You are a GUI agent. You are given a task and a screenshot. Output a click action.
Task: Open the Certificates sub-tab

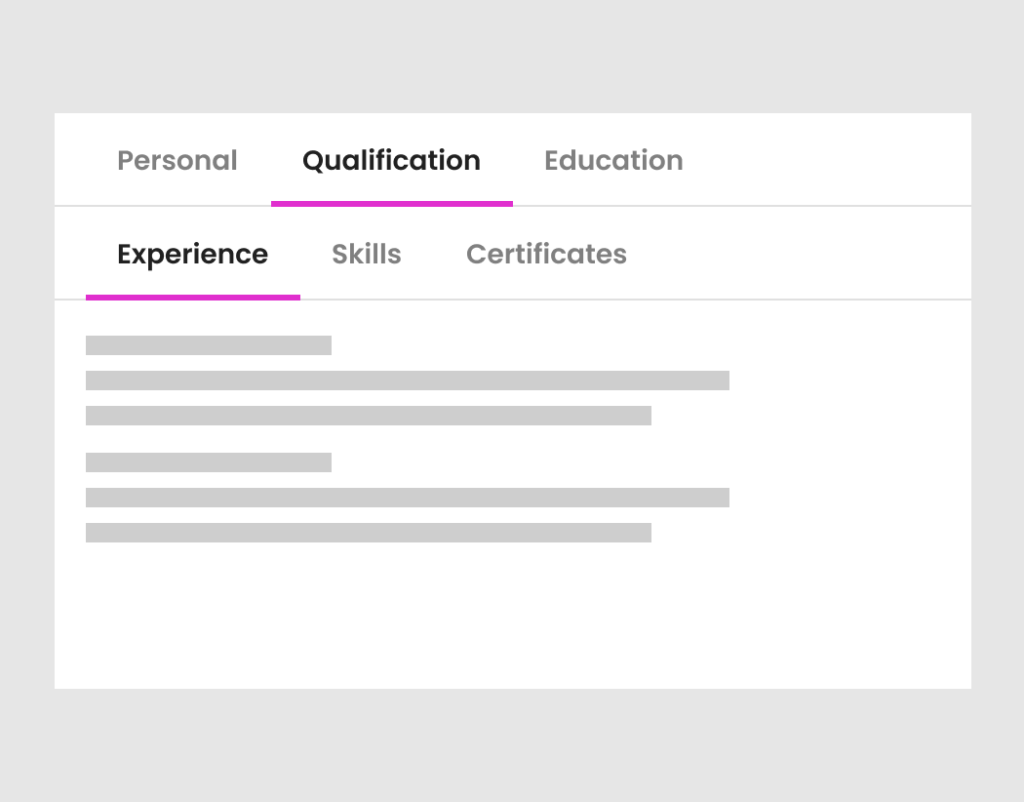545,254
